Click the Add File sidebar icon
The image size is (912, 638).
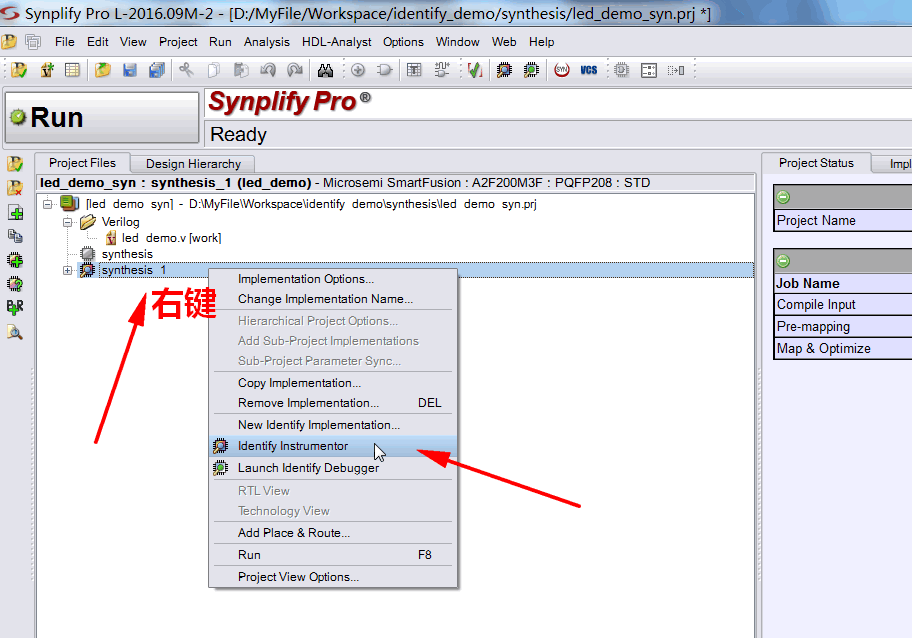pyautogui.click(x=15, y=212)
